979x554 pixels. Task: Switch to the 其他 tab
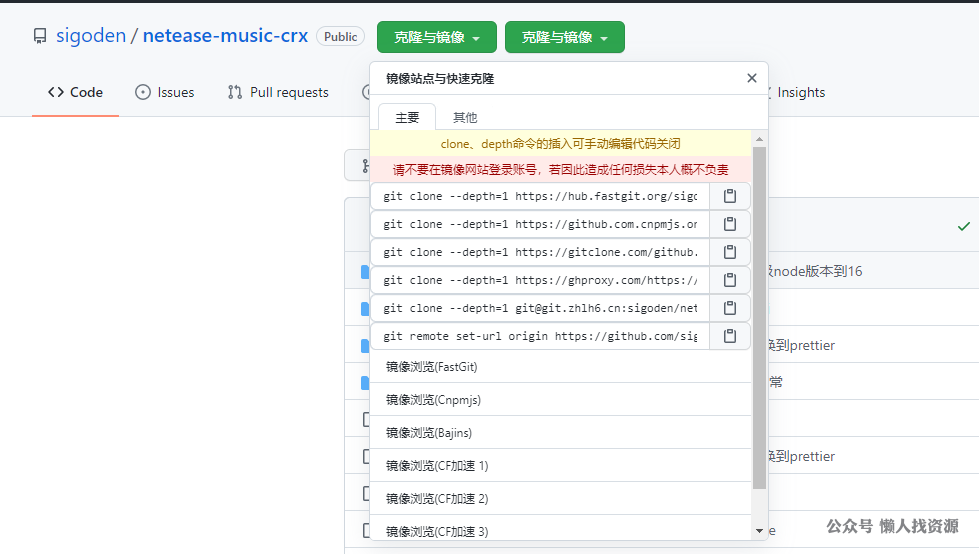pos(465,117)
